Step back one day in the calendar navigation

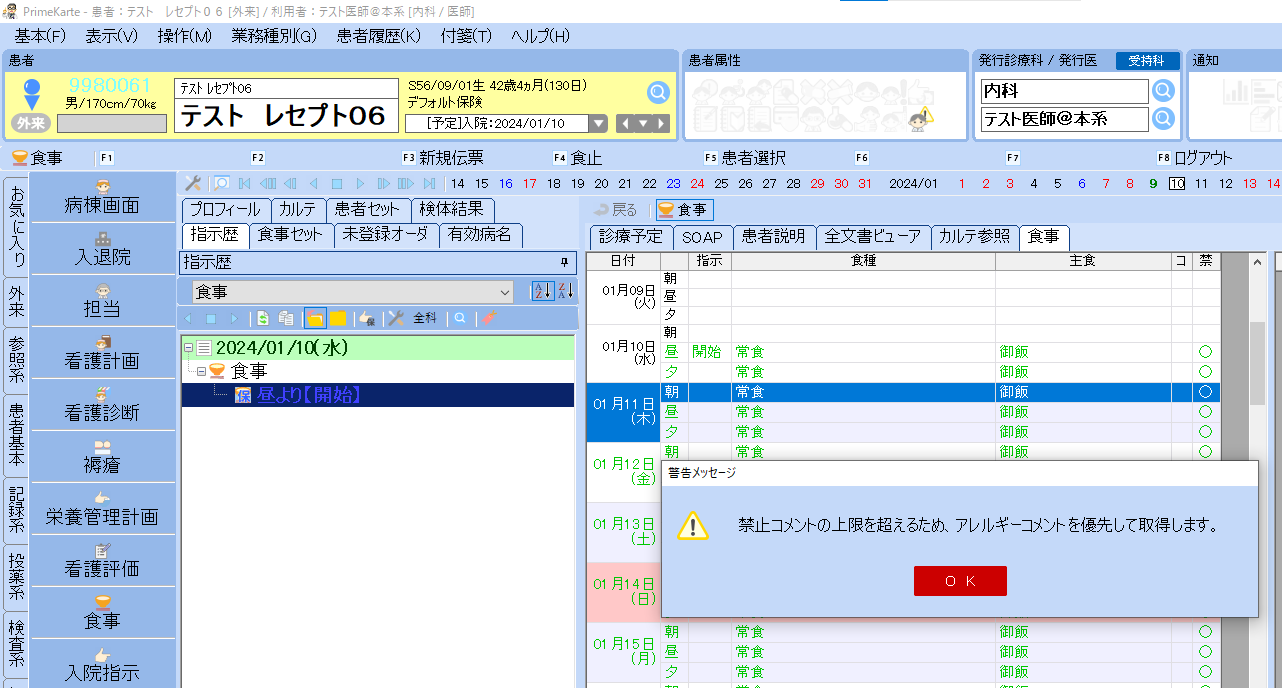click(313, 183)
